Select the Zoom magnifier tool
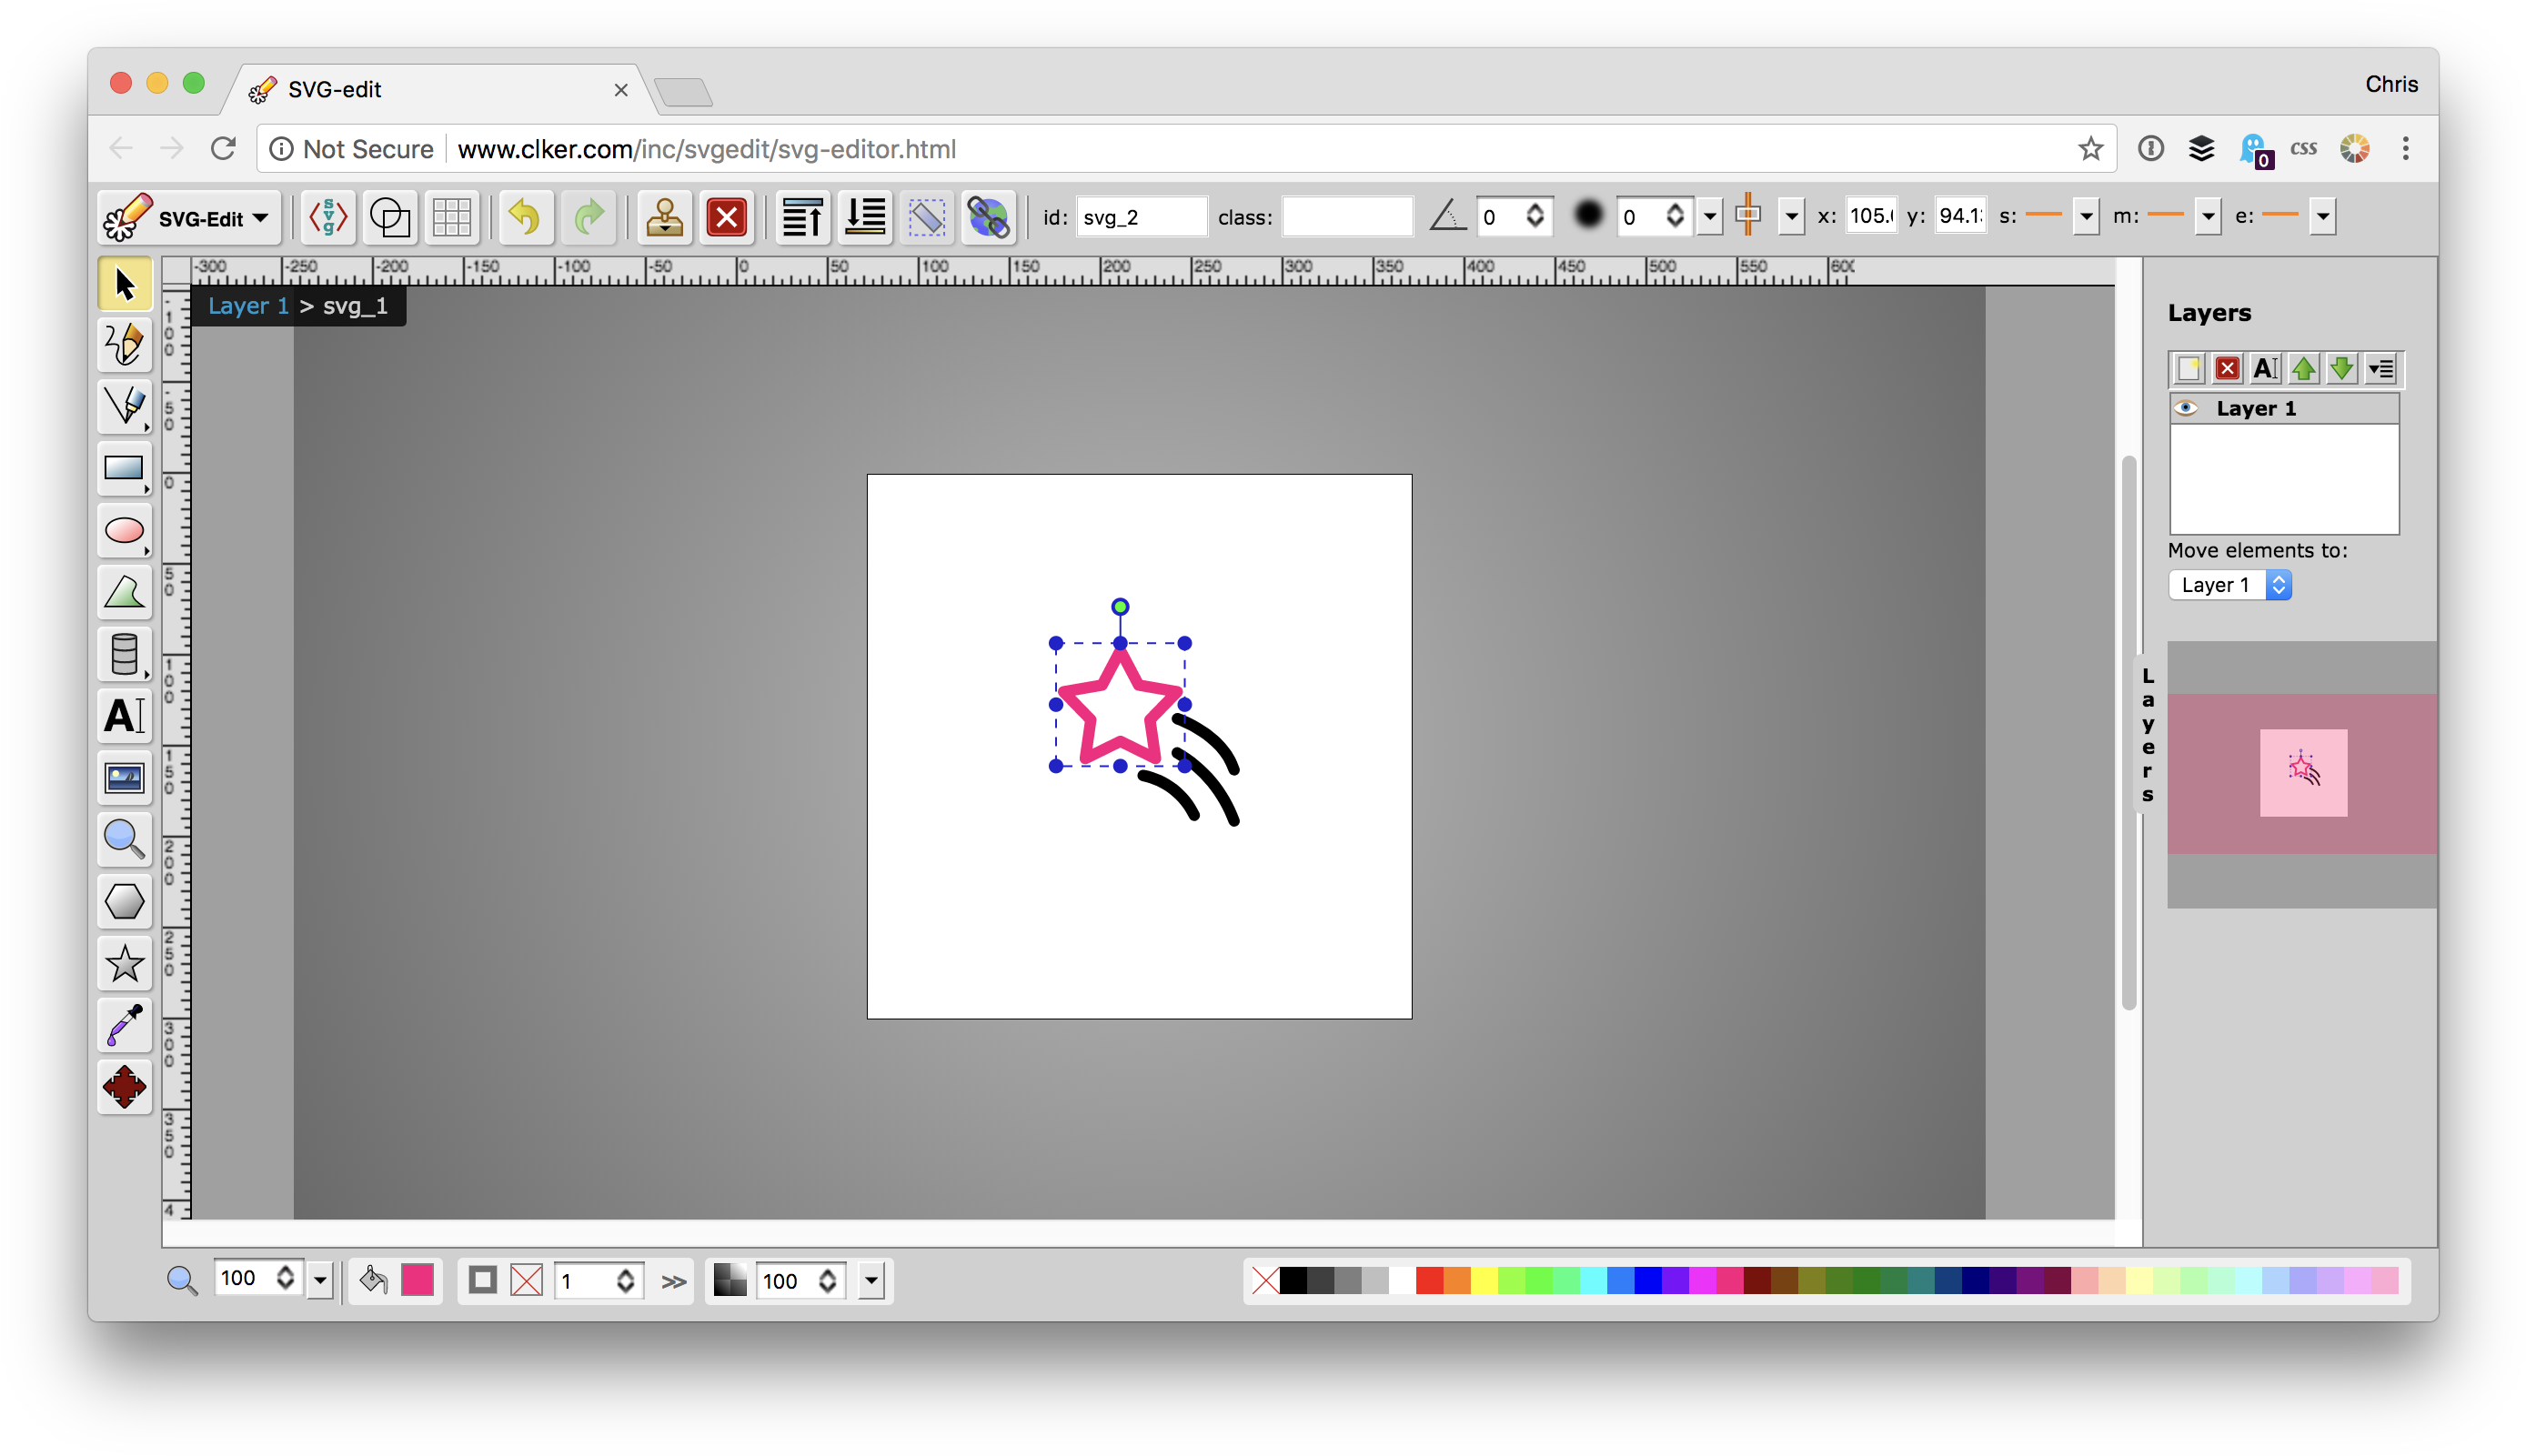The width and height of the screenshot is (2526, 1456). [x=124, y=840]
